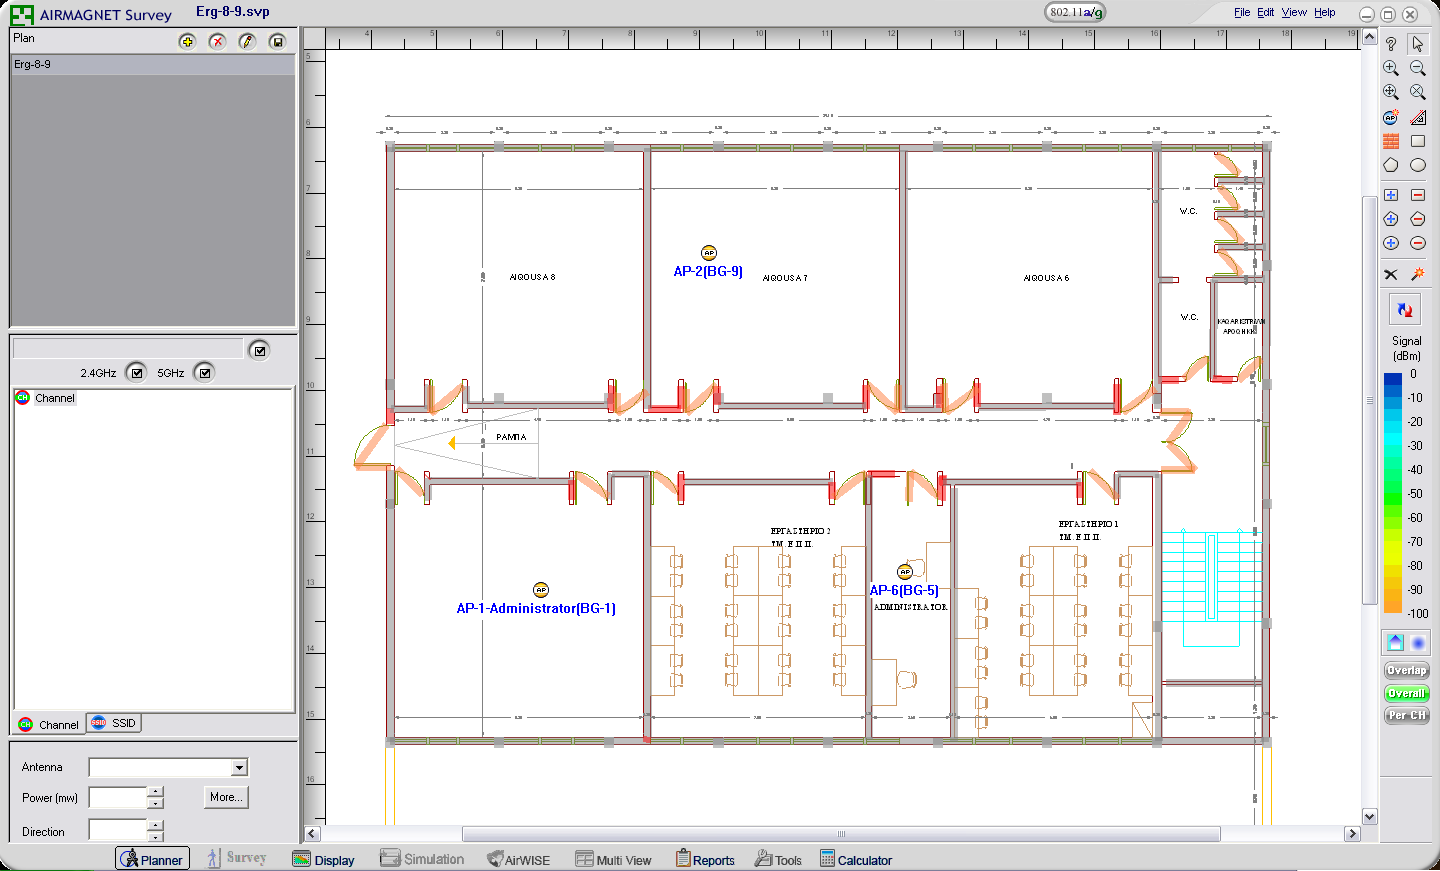Click the magic wand icon

[x=1418, y=274]
